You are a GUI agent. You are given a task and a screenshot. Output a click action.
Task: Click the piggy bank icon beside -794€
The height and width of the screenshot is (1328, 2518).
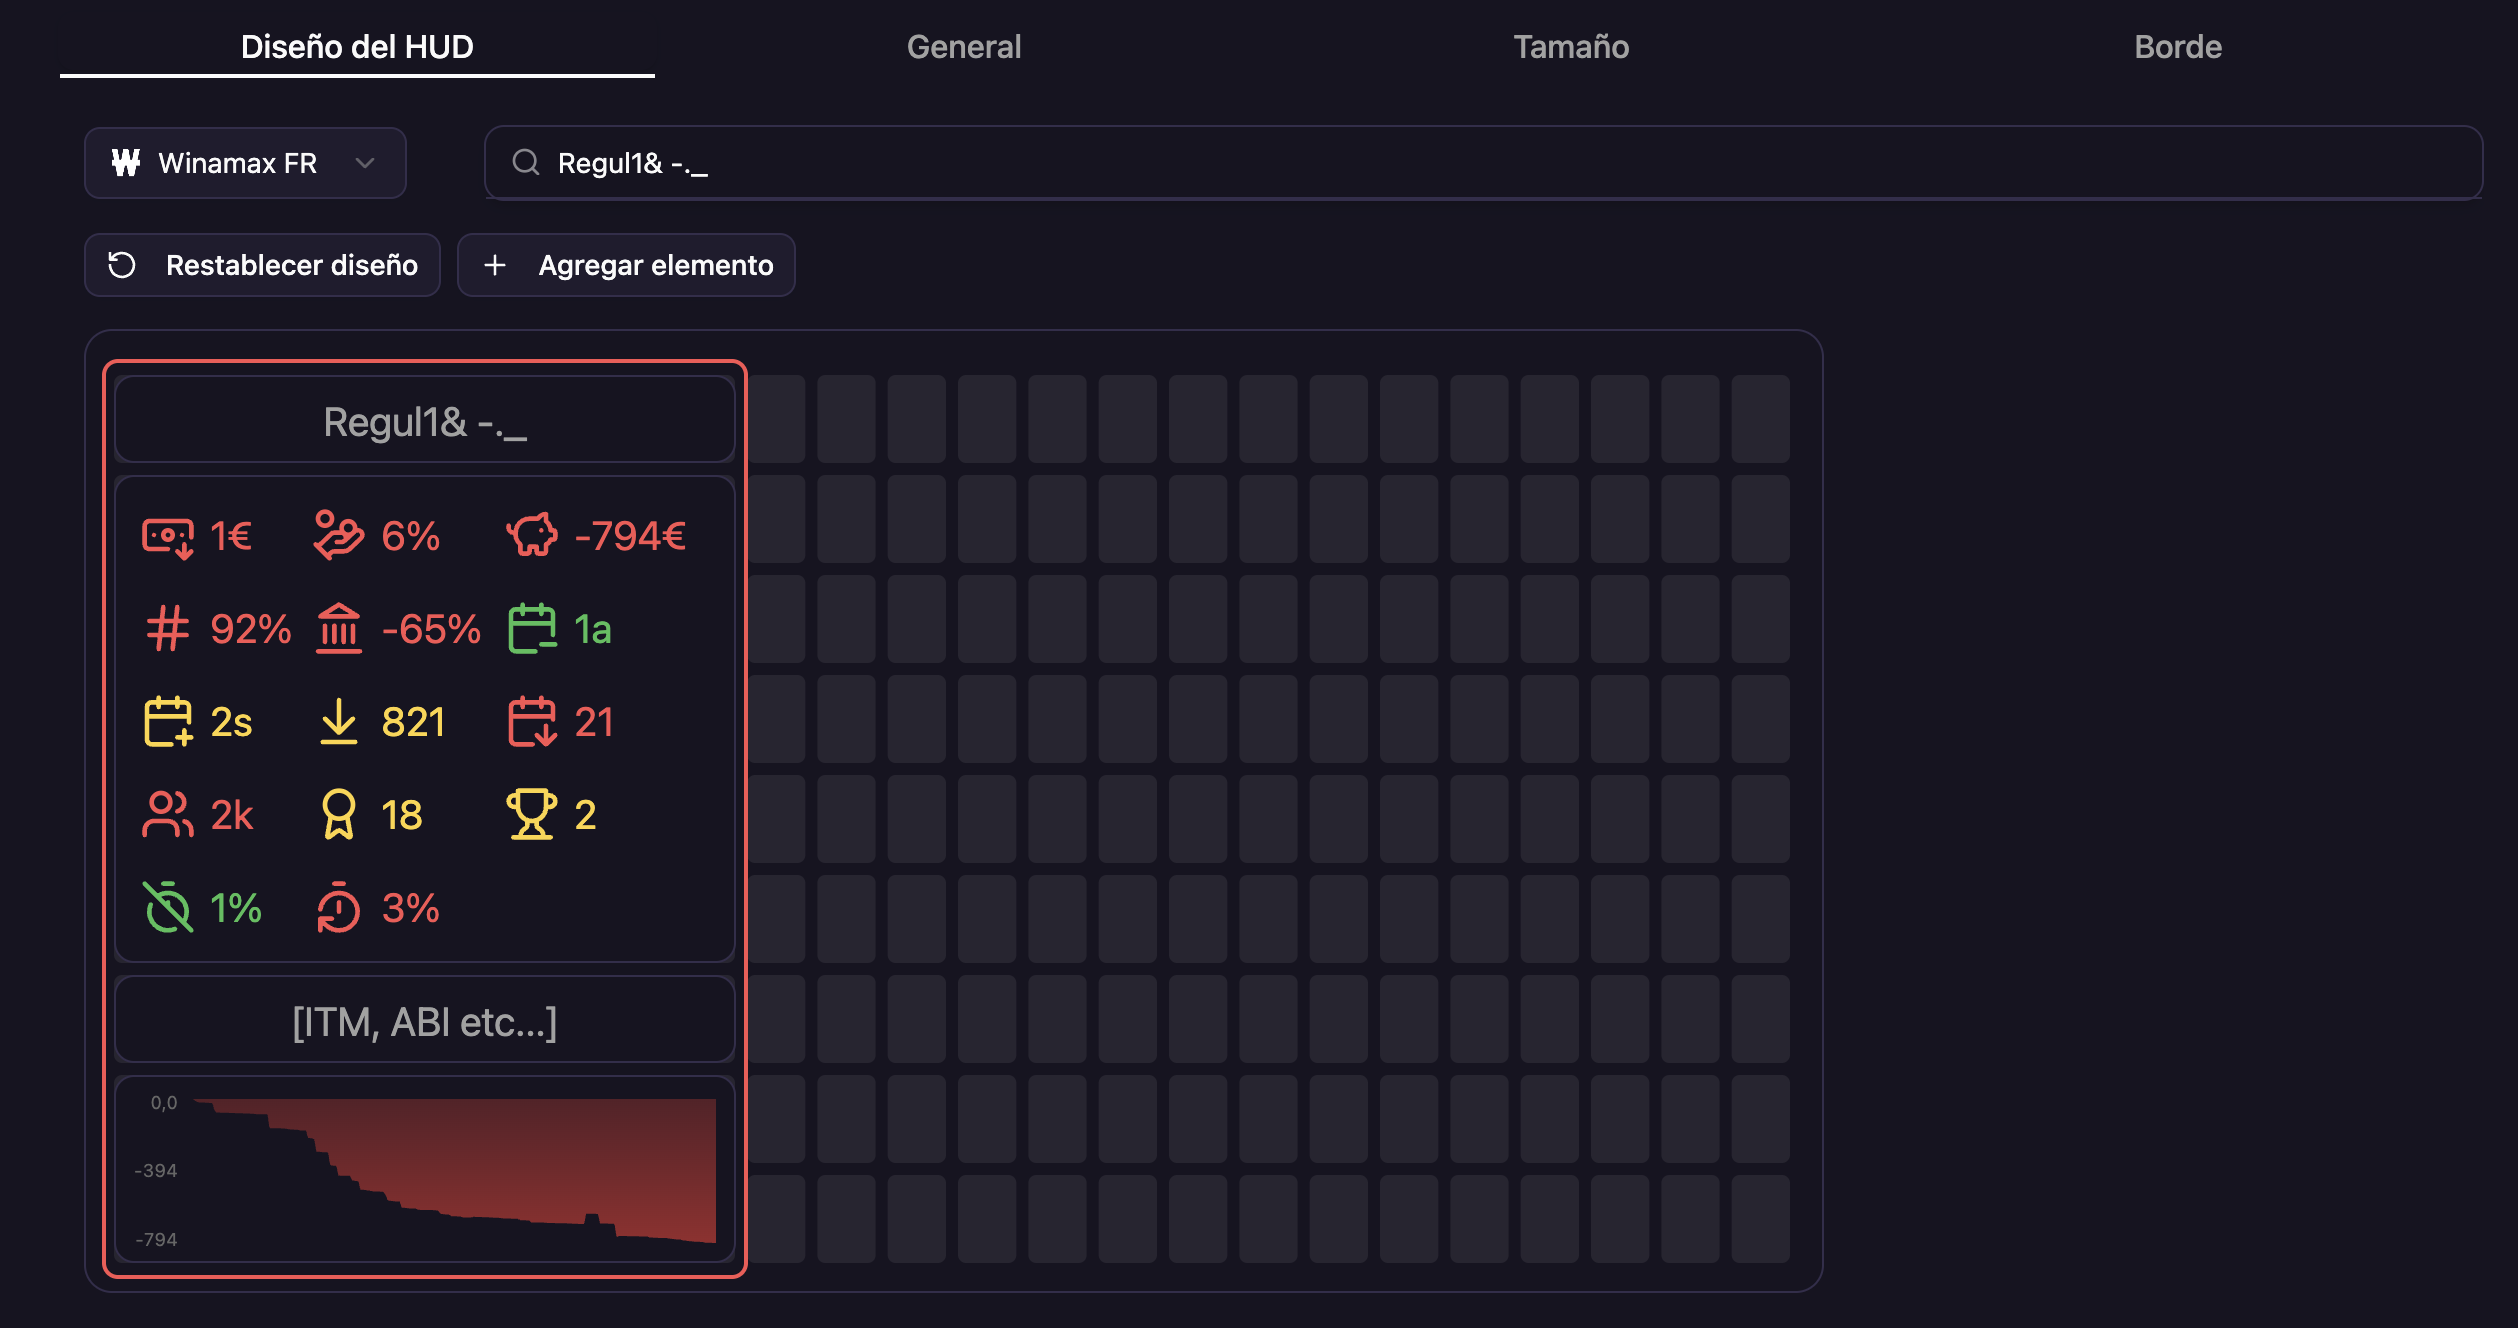click(x=532, y=535)
